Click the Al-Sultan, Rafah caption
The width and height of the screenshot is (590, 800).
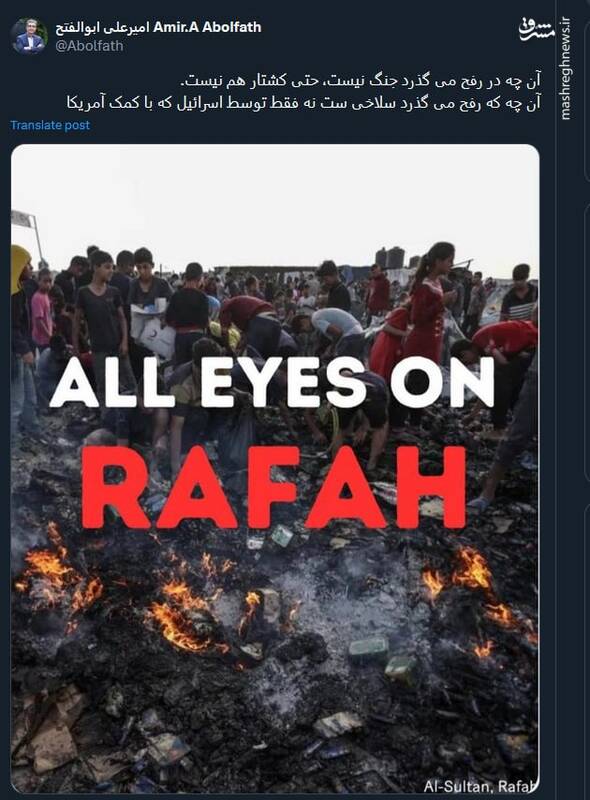(480, 785)
